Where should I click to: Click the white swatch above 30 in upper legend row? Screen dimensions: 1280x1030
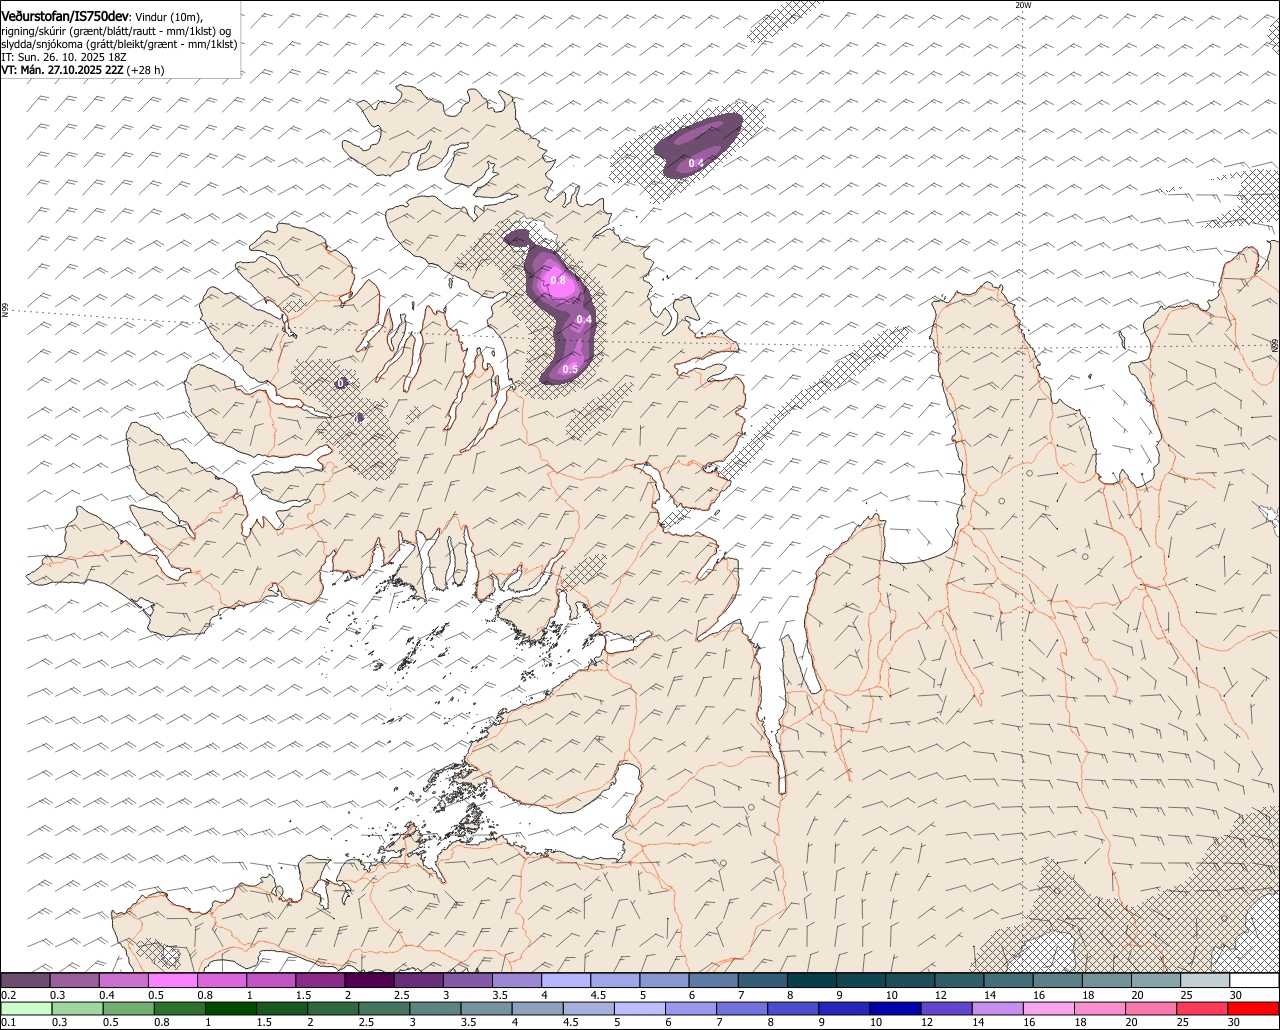[x=1255, y=981]
